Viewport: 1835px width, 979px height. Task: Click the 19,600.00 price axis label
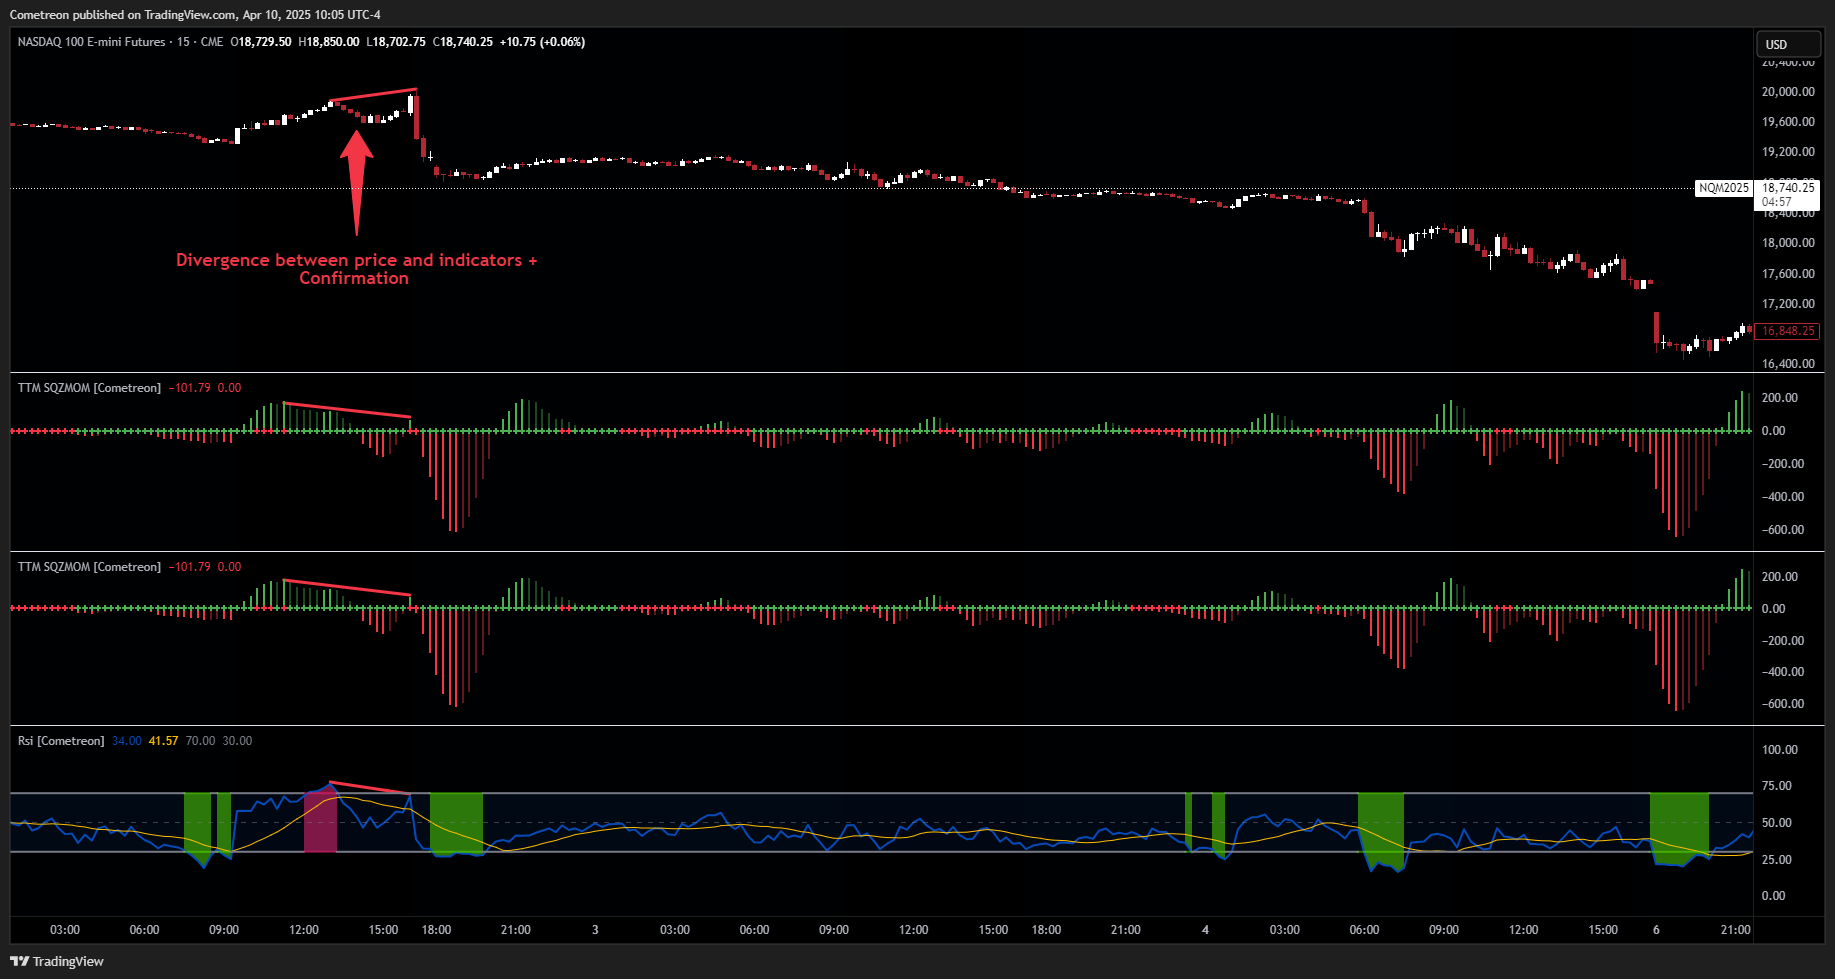pyautogui.click(x=1788, y=122)
